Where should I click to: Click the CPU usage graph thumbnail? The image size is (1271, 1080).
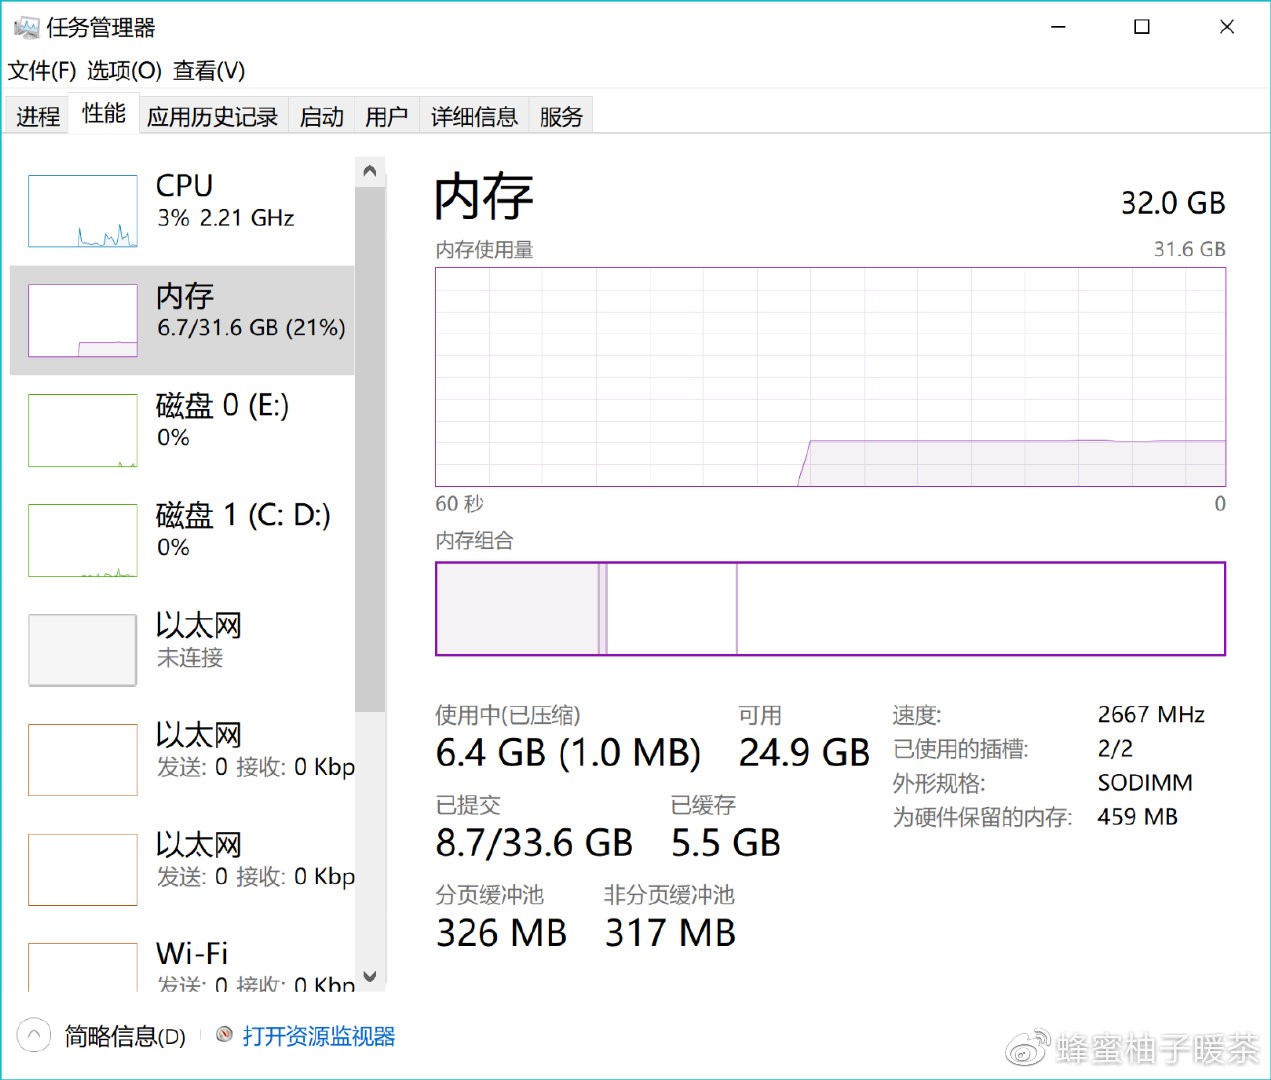(83, 211)
